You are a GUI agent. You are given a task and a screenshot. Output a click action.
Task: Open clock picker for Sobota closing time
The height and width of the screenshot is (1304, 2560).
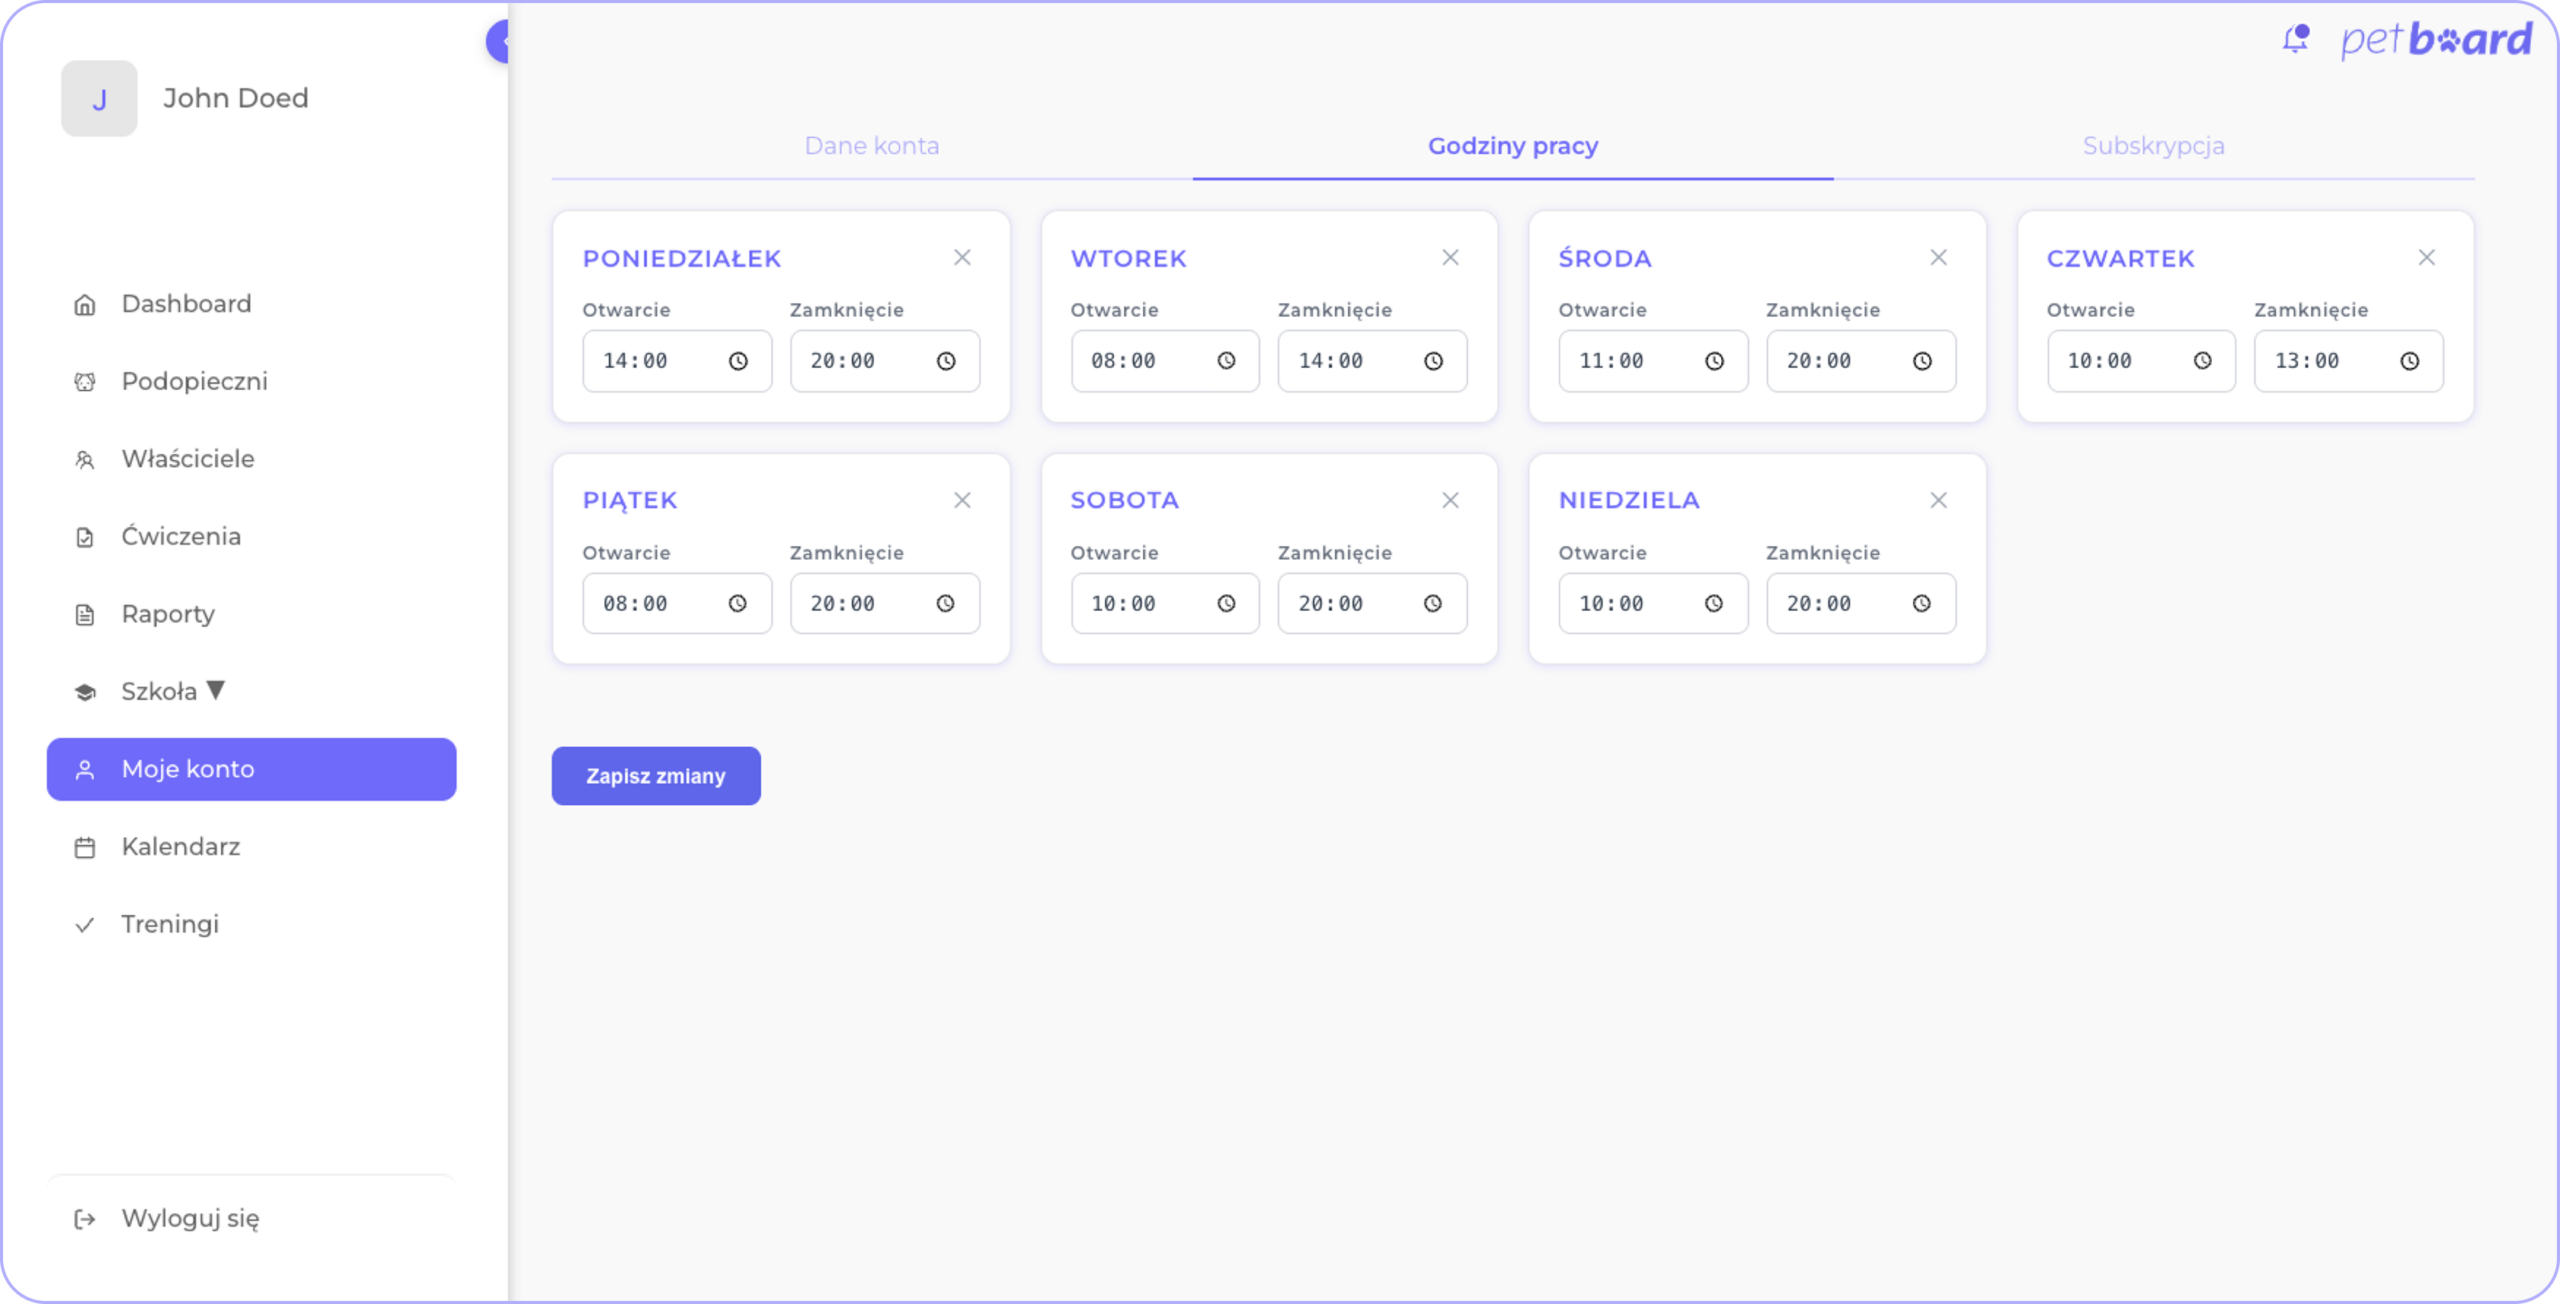click(1433, 604)
